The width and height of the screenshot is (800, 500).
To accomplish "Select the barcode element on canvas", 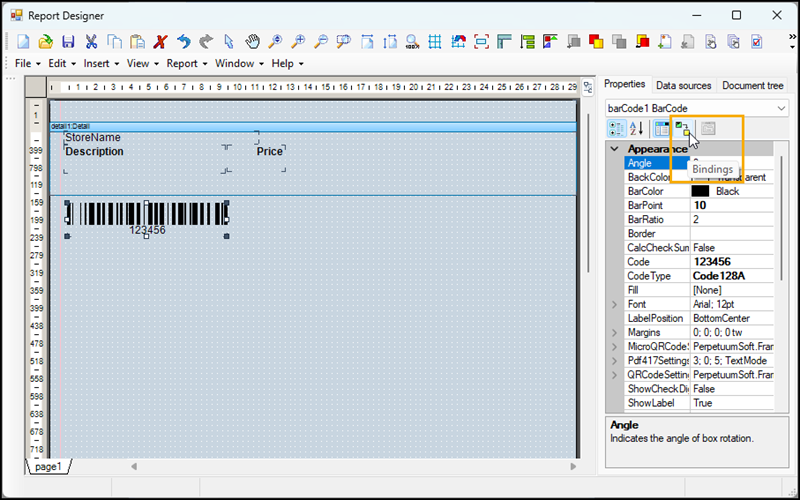I will (x=147, y=219).
